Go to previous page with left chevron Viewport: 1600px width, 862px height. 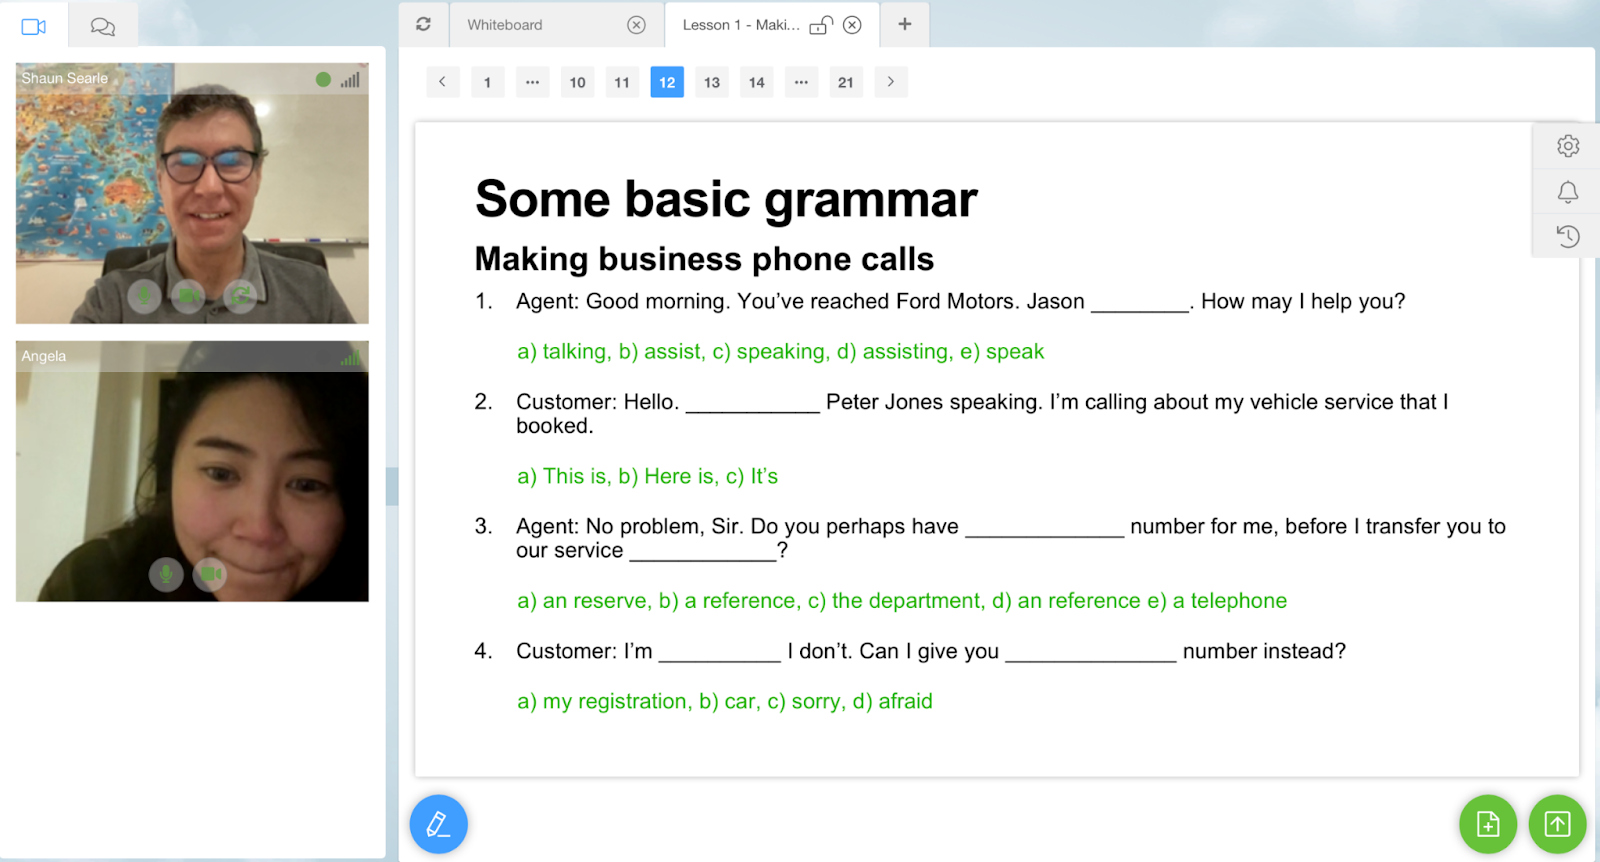tap(442, 82)
